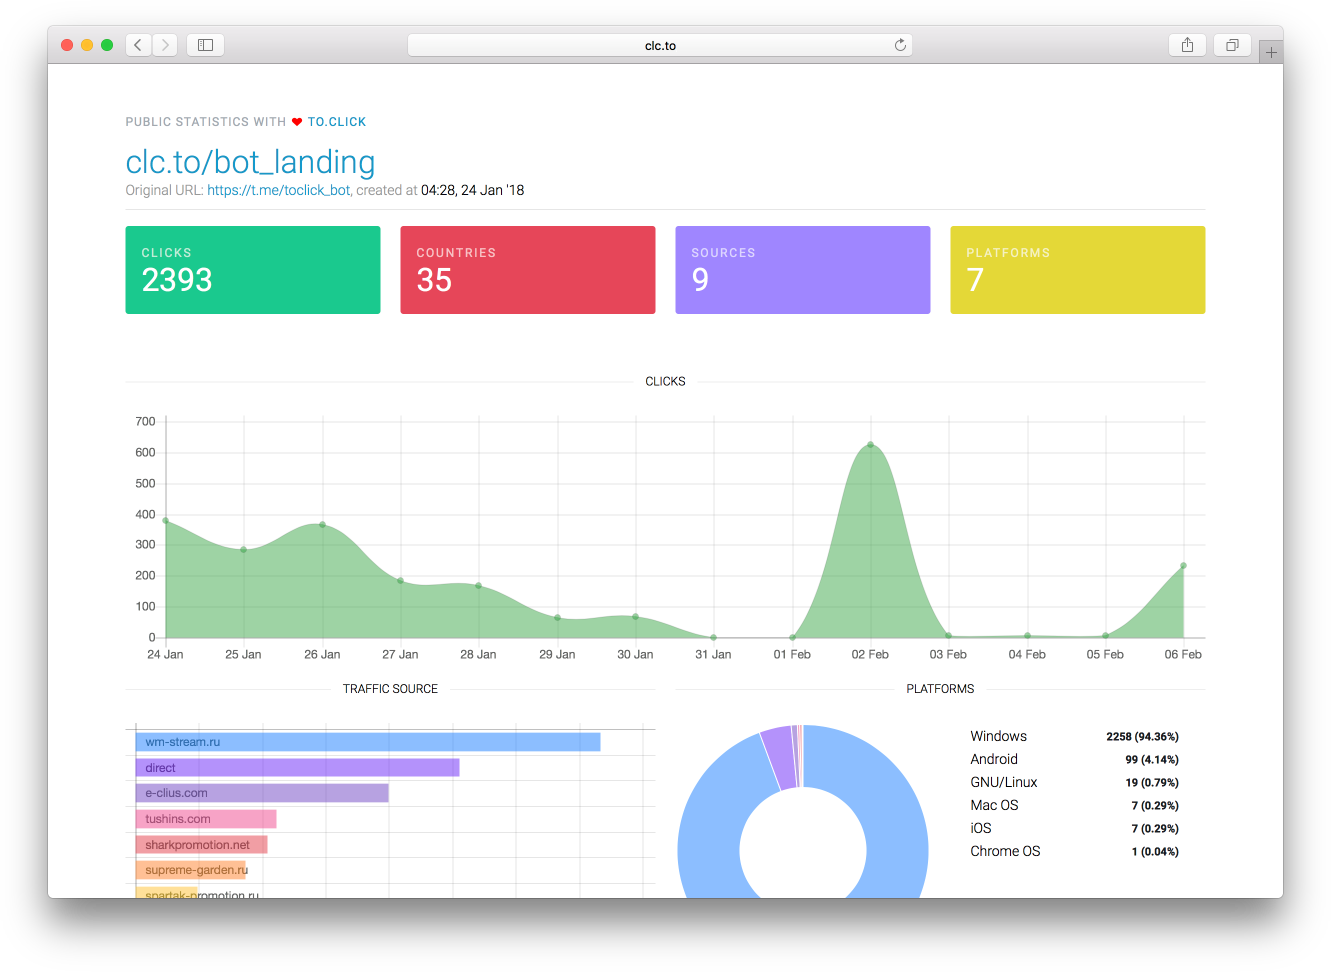Click the Android platform legend row
Screen dimensions: 1331x972
pos(1074,759)
